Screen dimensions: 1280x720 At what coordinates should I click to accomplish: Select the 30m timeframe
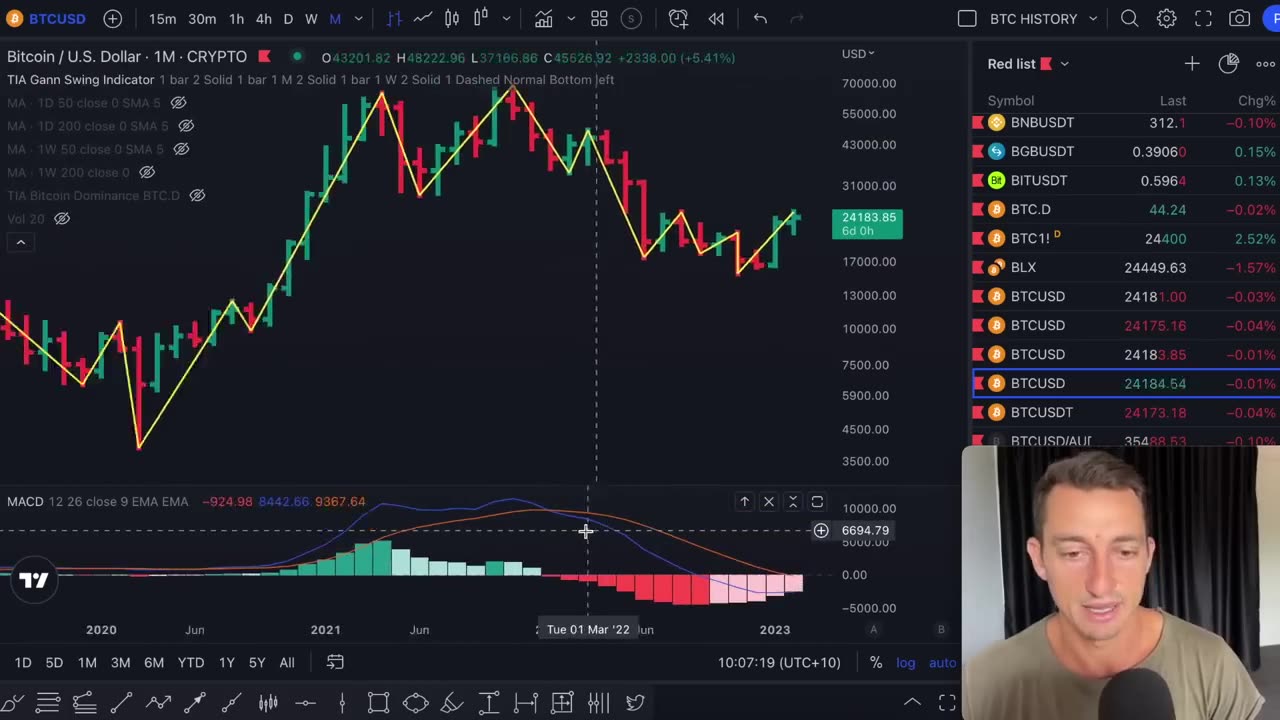[202, 18]
